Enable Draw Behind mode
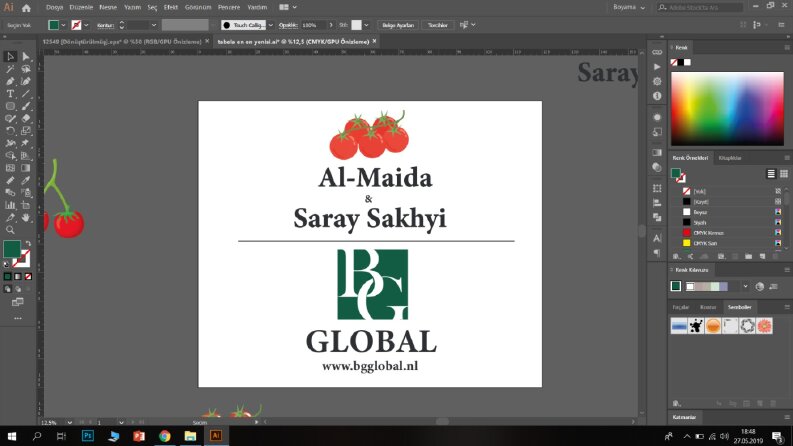793x446 pixels. pos(18,289)
